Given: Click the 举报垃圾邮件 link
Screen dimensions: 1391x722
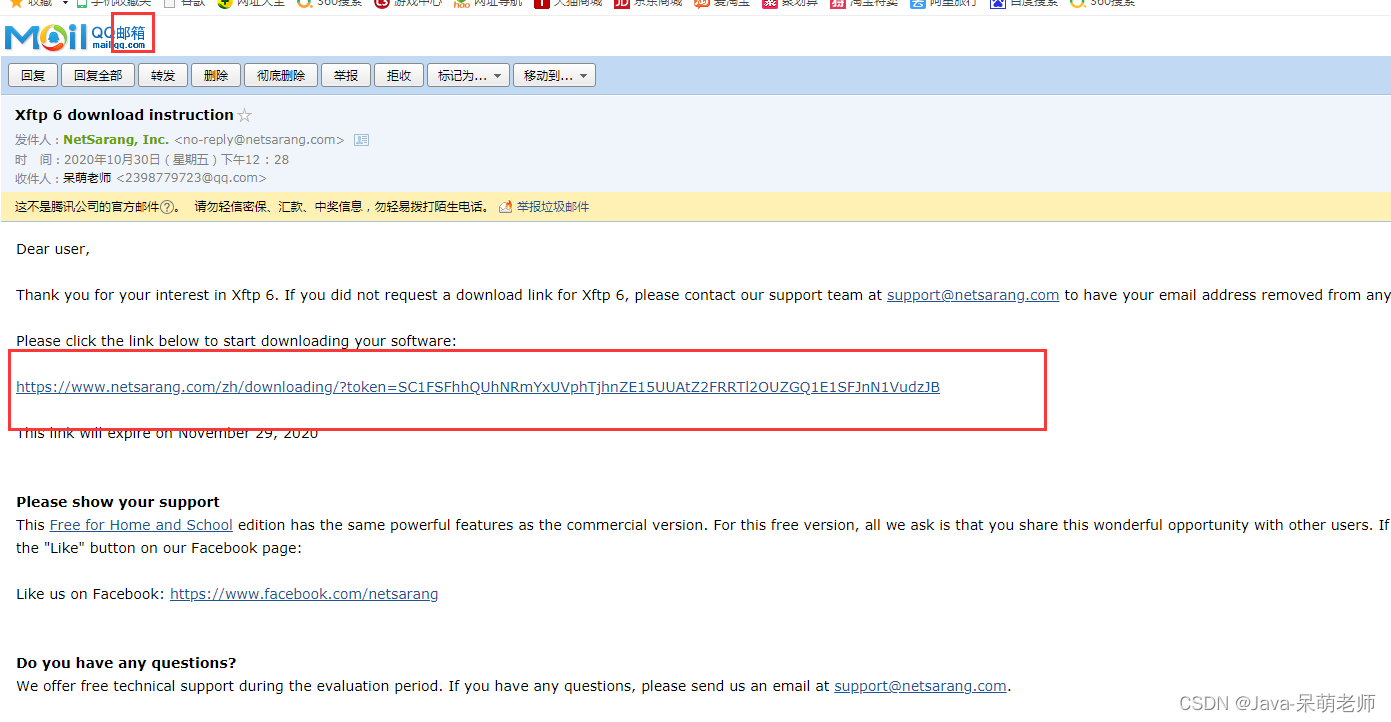Looking at the screenshot, I should point(553,207).
